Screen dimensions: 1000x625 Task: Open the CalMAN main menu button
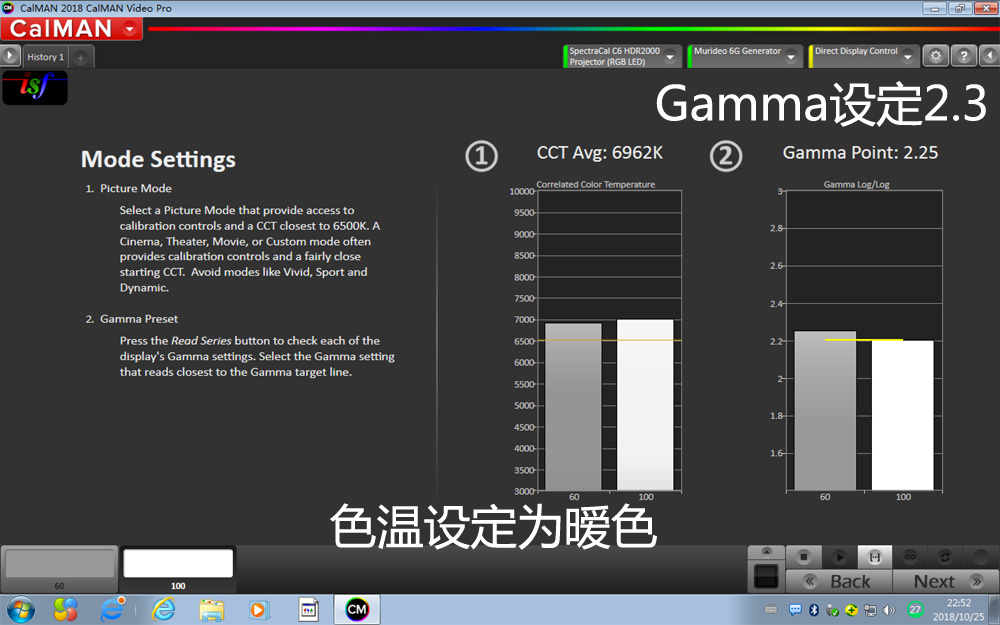(71, 29)
